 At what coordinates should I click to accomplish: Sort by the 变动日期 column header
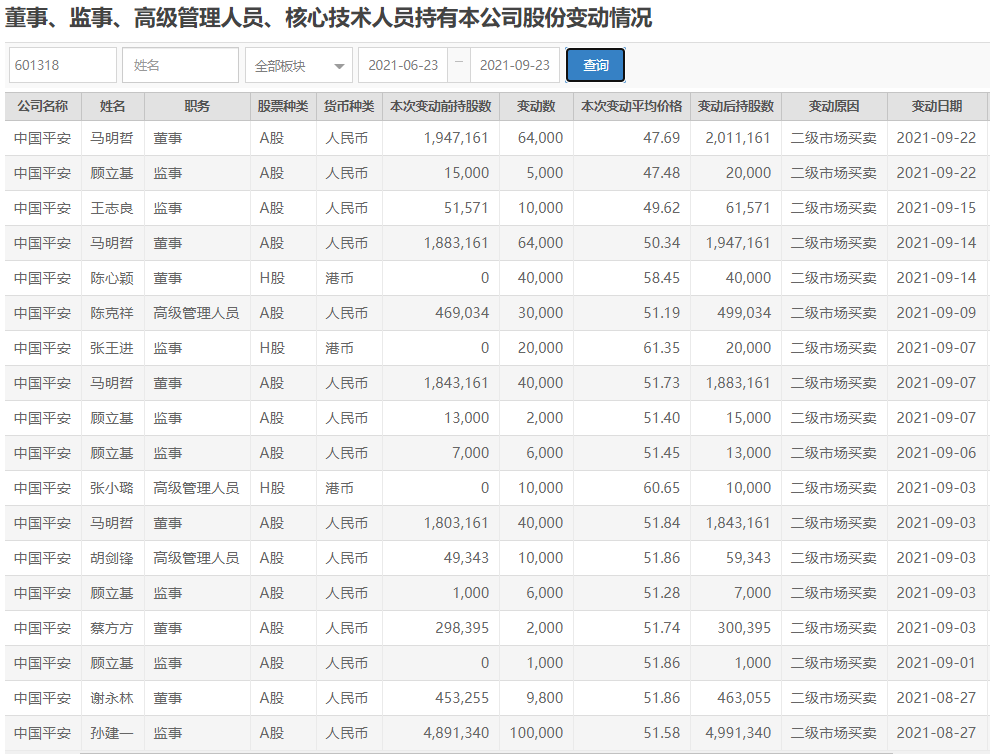[x=937, y=106]
